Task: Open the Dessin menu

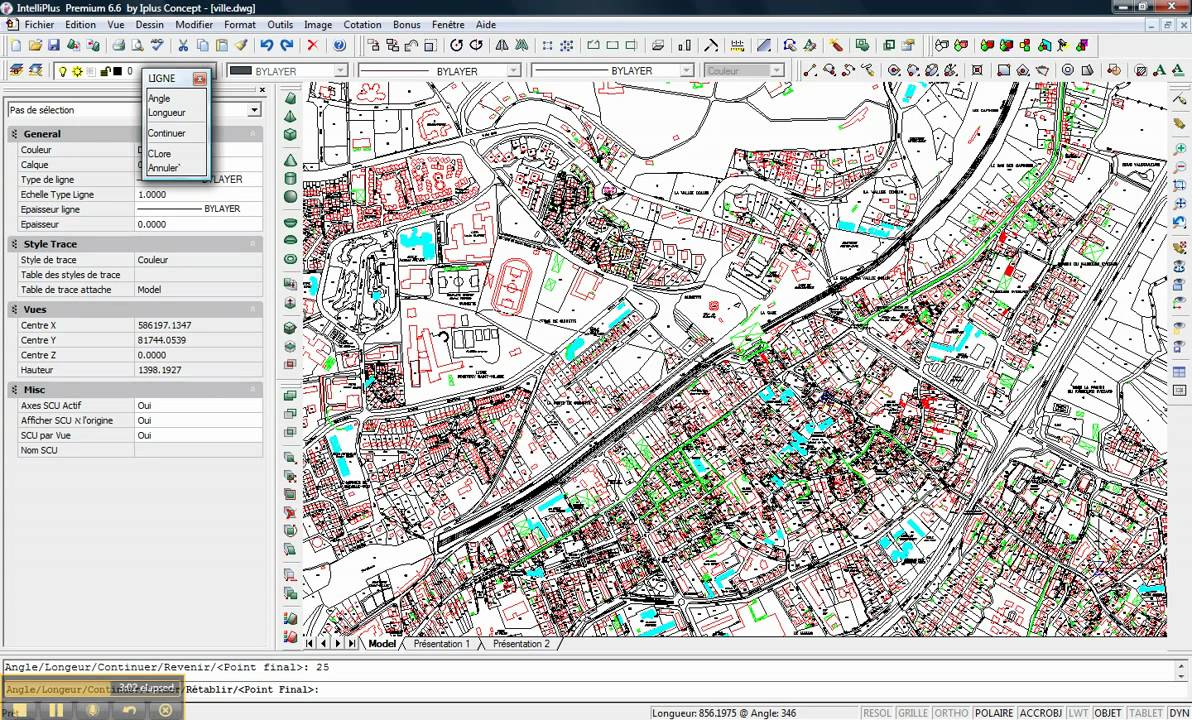Action: click(x=150, y=24)
